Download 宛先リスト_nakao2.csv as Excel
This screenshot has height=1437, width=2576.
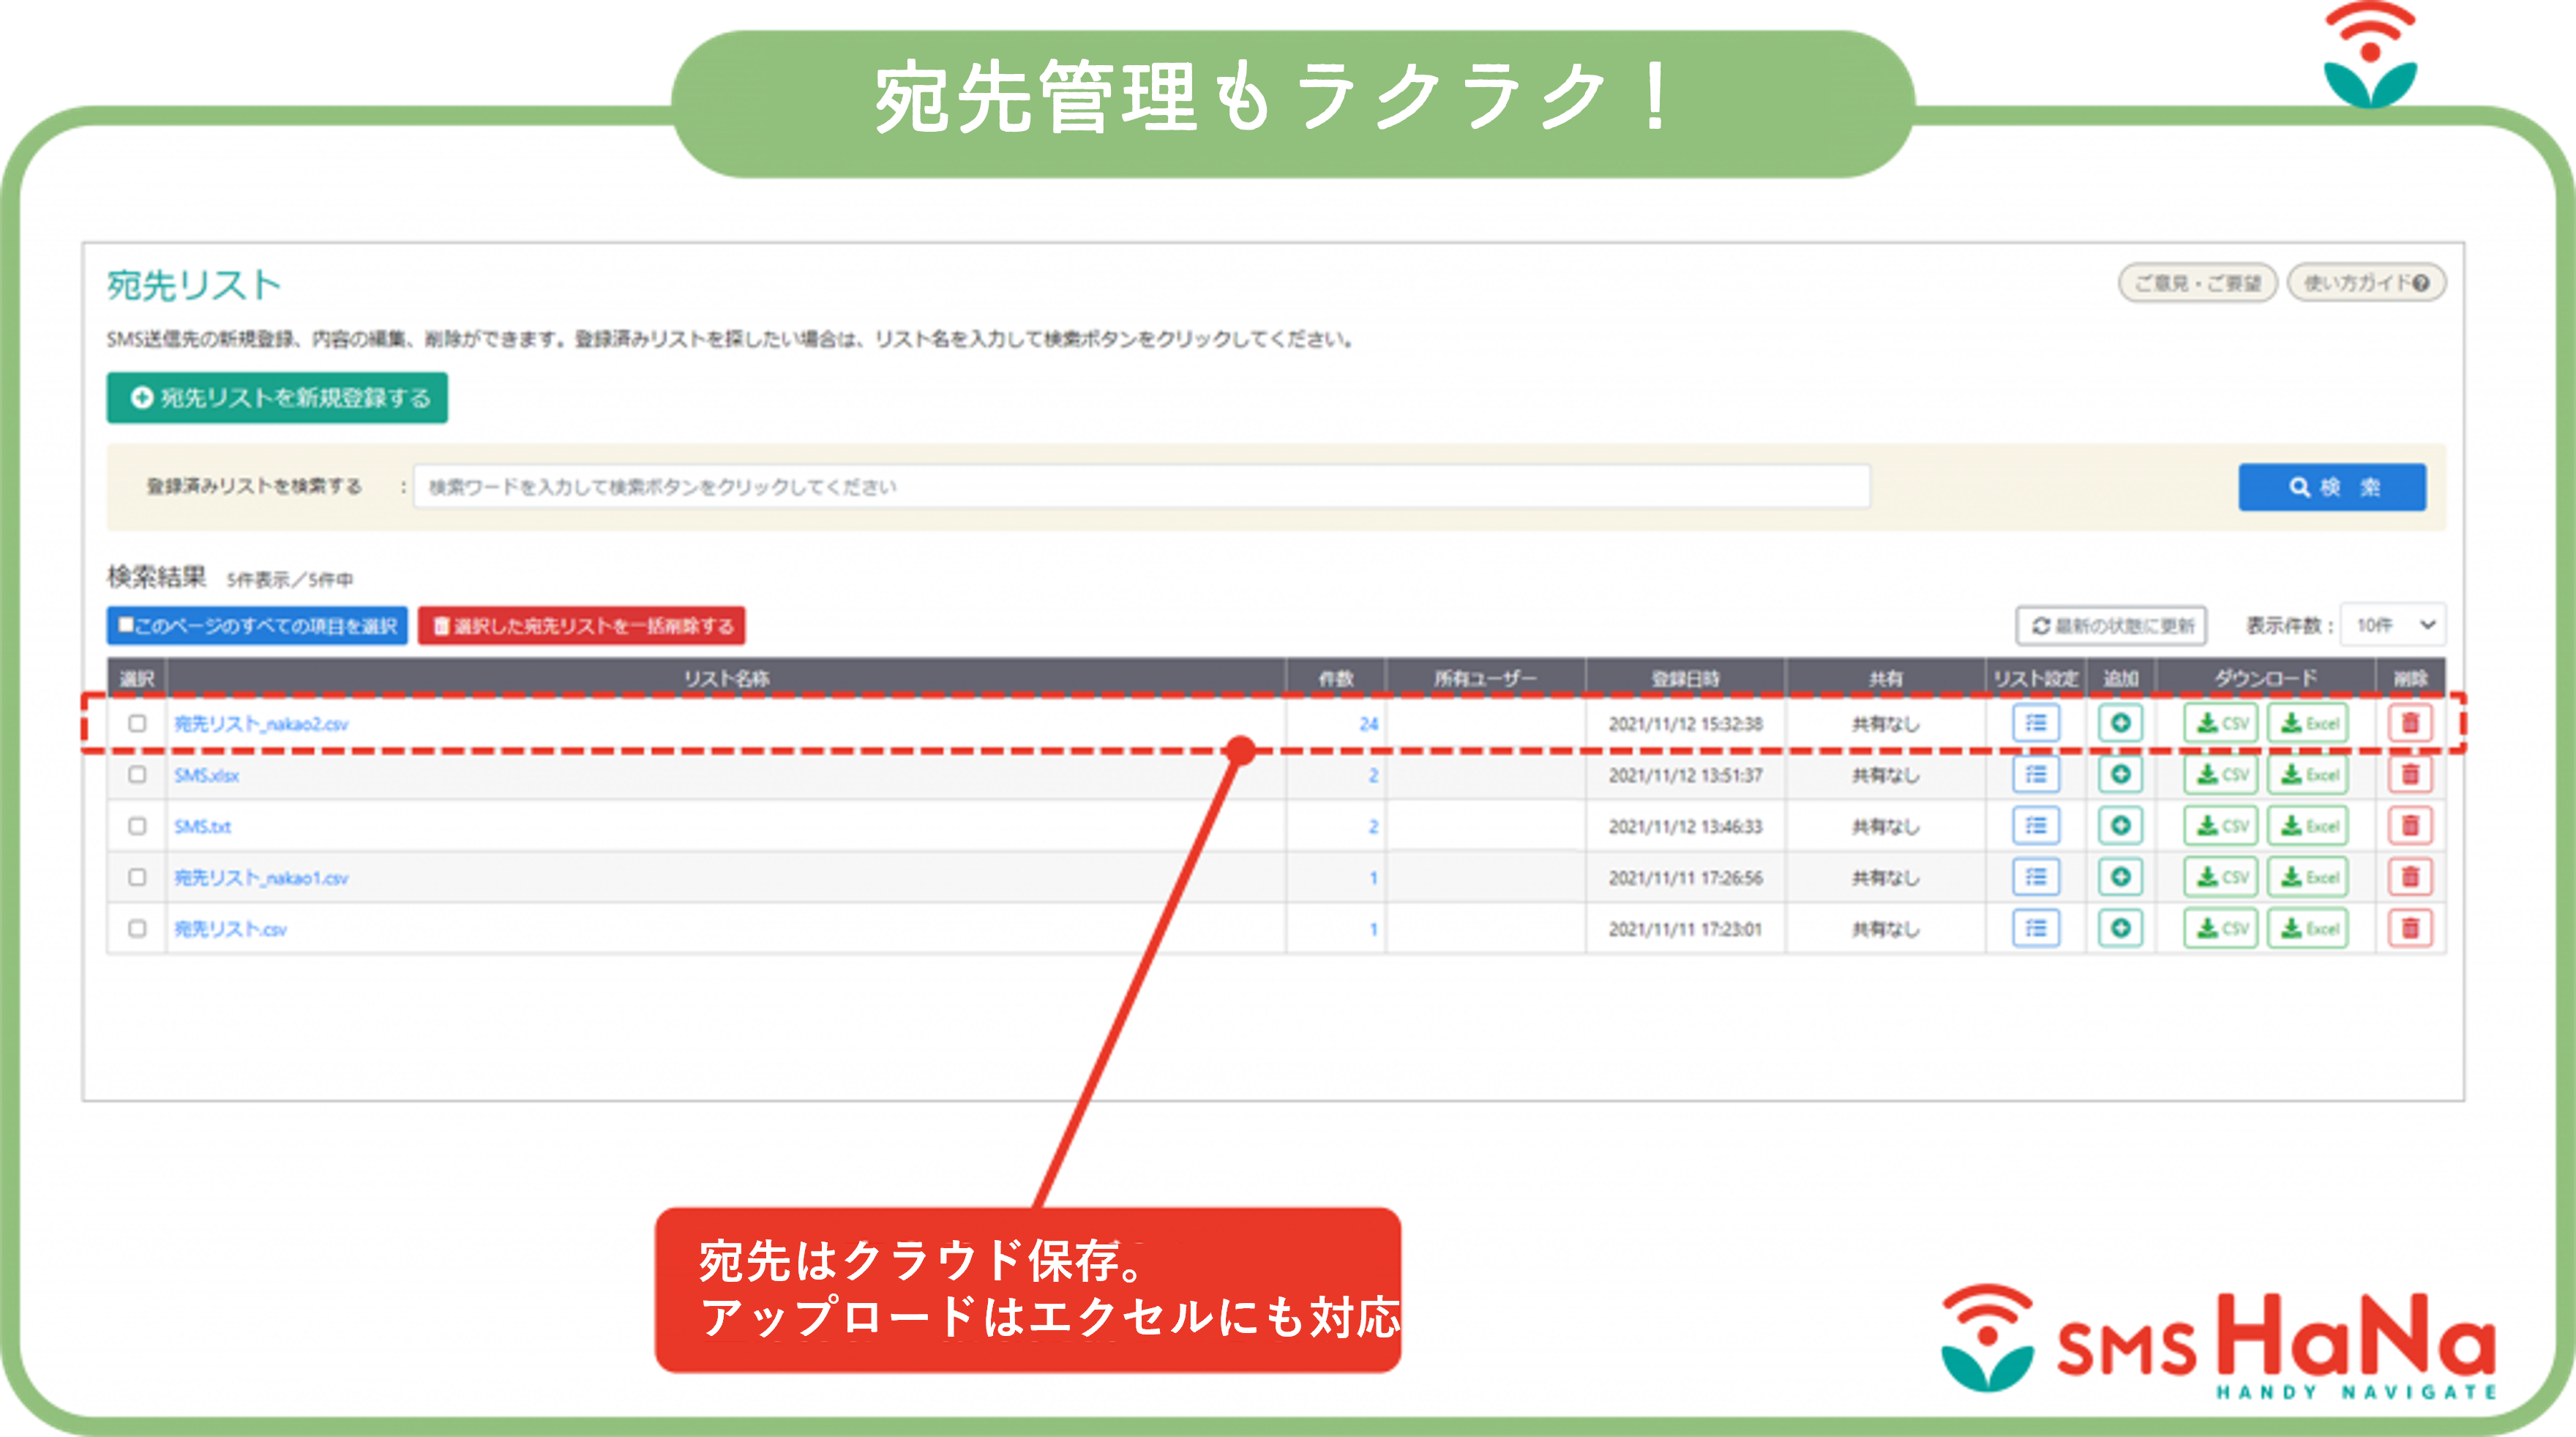(2308, 723)
